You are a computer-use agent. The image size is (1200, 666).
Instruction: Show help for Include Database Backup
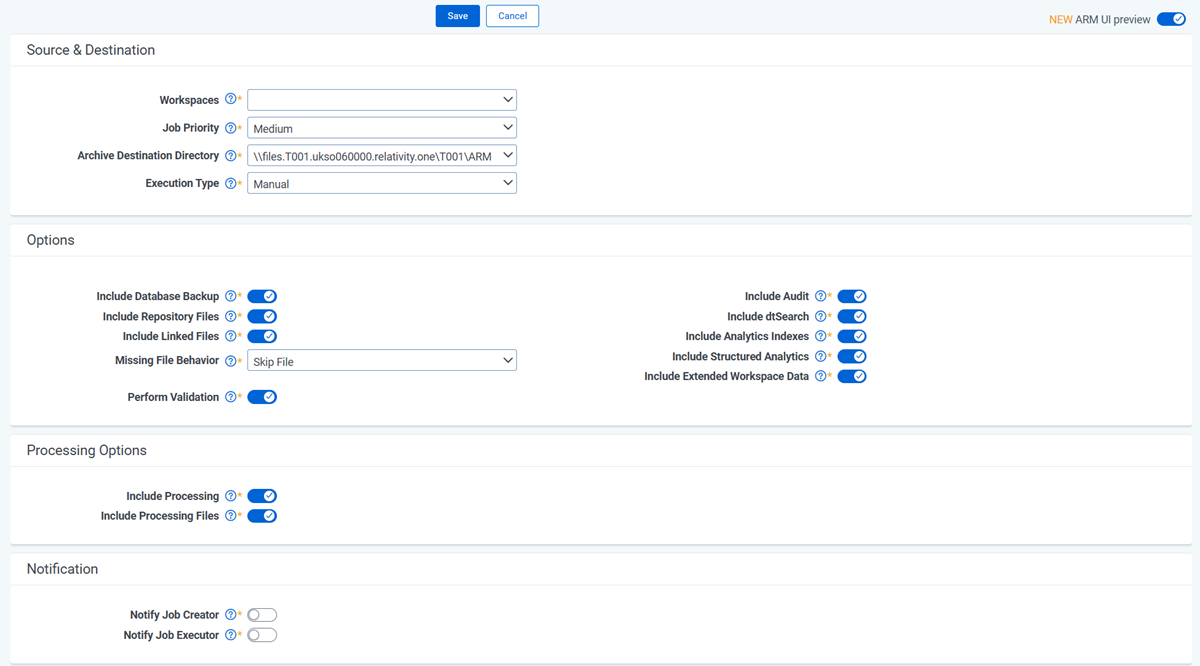[x=231, y=297]
